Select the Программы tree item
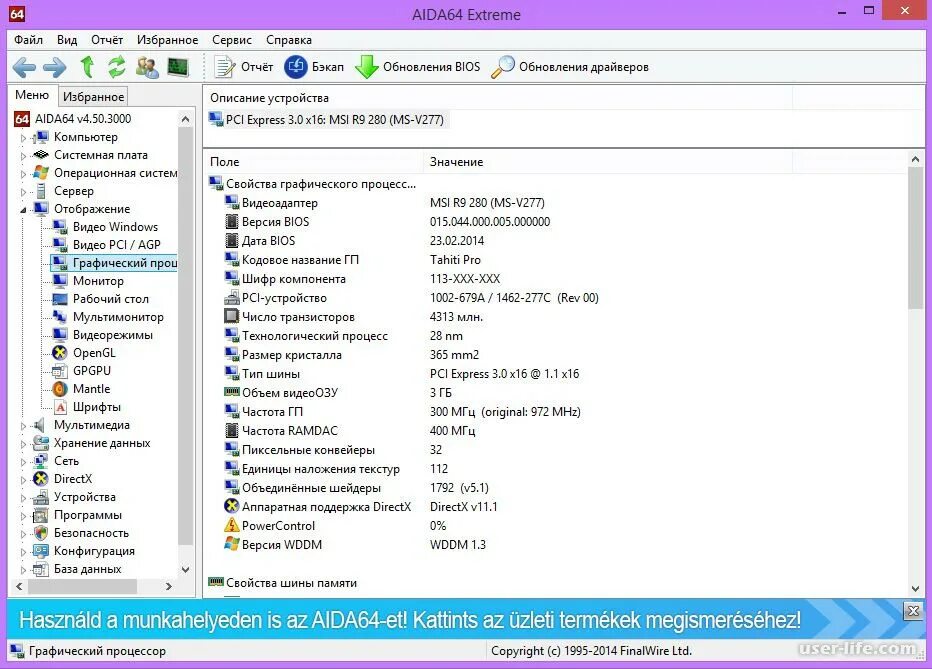Screen dimensions: 932x669 click(x=87, y=515)
